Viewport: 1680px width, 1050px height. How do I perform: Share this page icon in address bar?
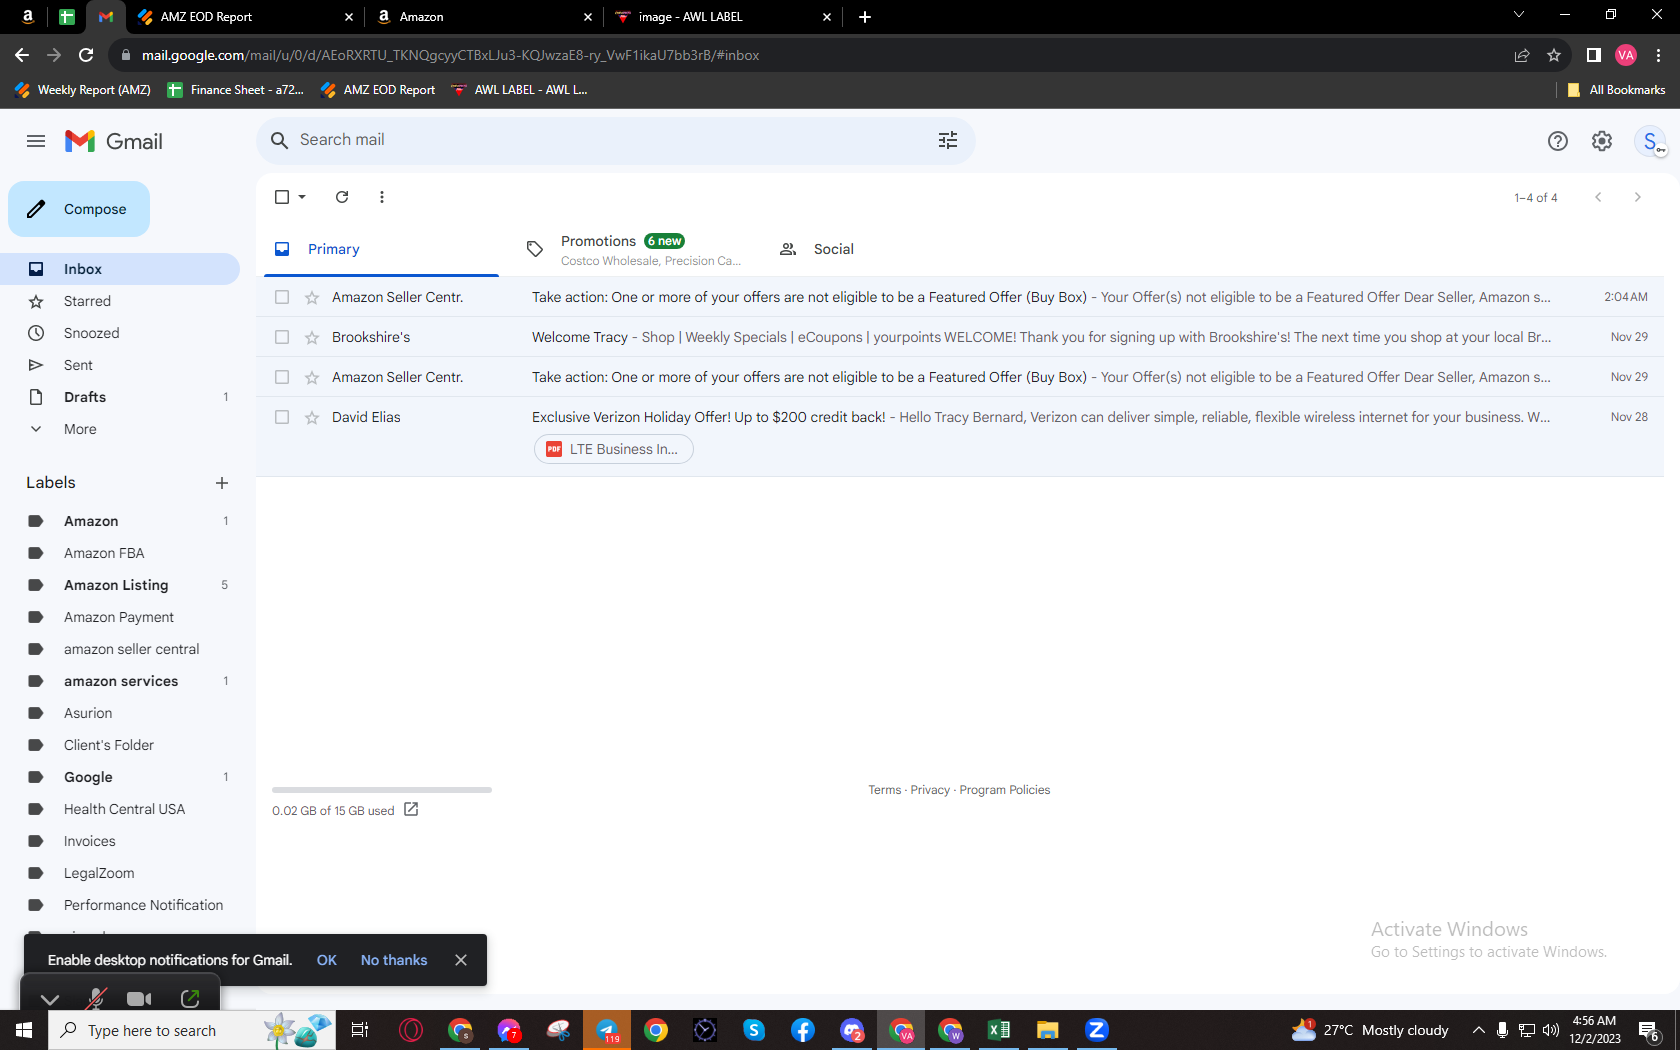click(x=1522, y=55)
